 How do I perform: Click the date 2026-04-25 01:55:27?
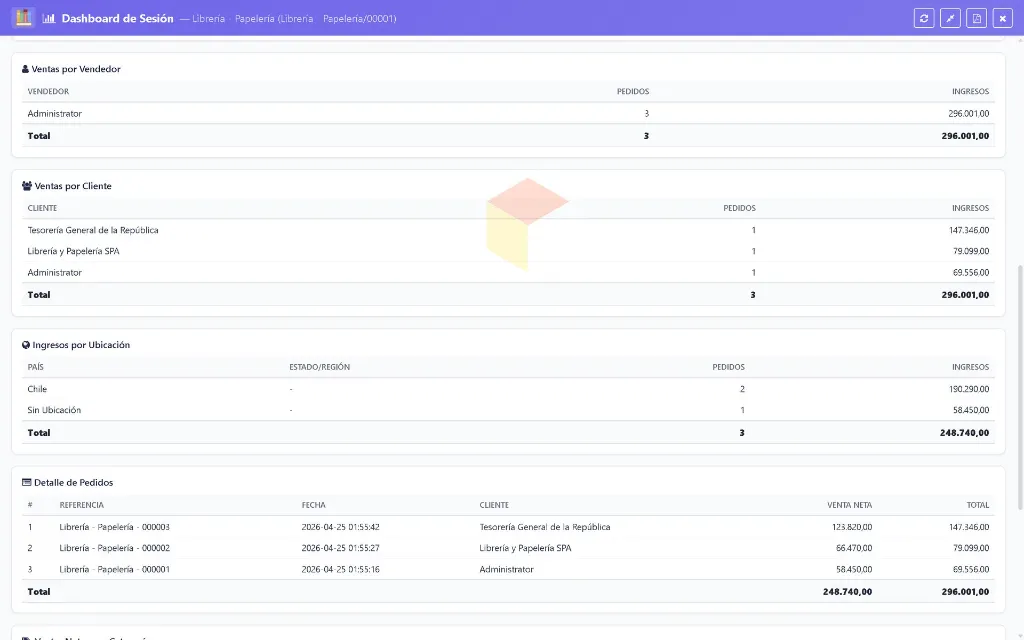point(340,548)
